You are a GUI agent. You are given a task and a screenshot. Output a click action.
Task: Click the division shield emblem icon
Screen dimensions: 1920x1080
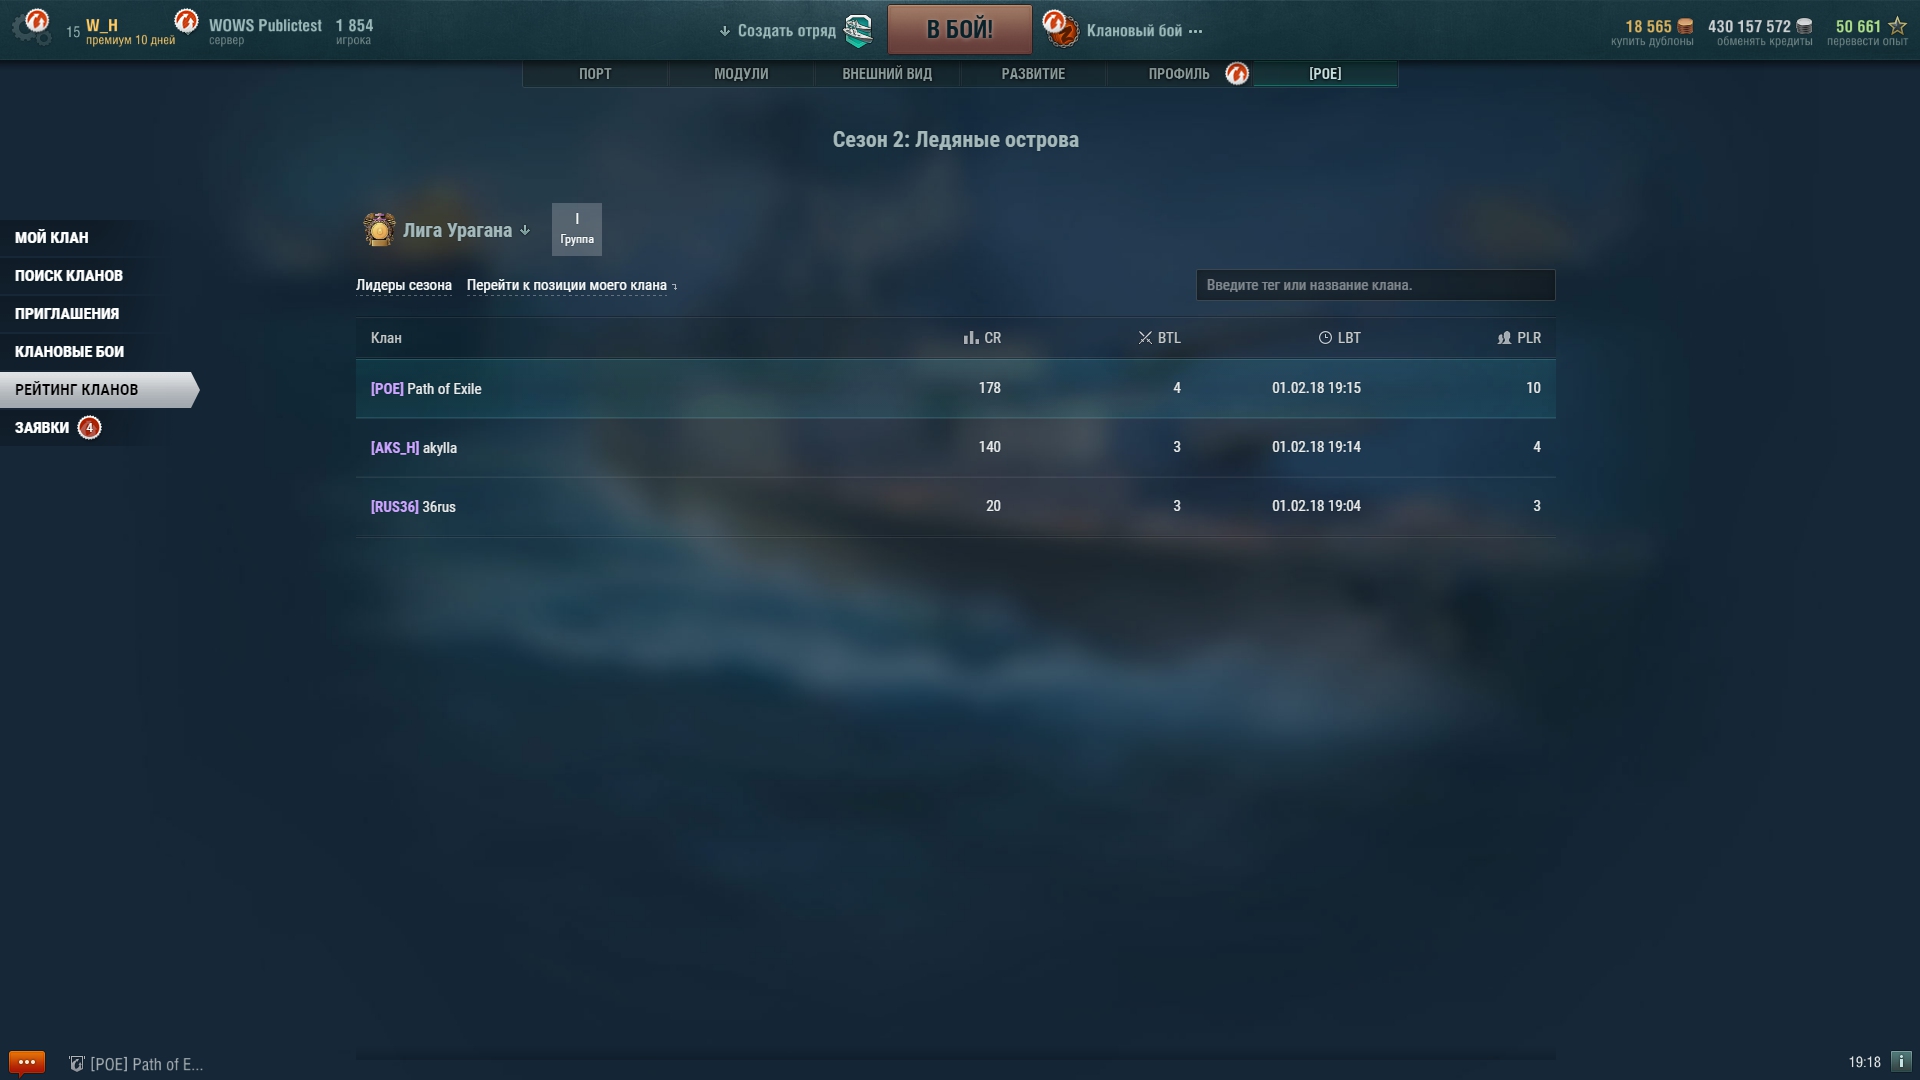859,30
